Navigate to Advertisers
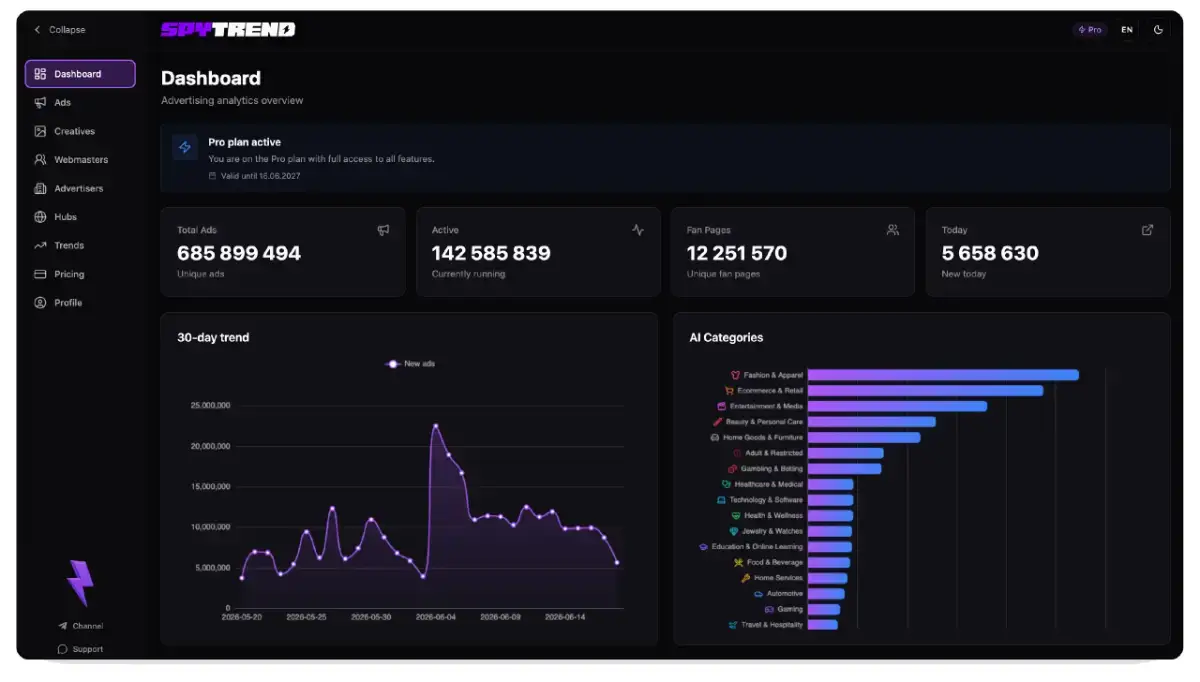The width and height of the screenshot is (1200, 682). pos(80,188)
